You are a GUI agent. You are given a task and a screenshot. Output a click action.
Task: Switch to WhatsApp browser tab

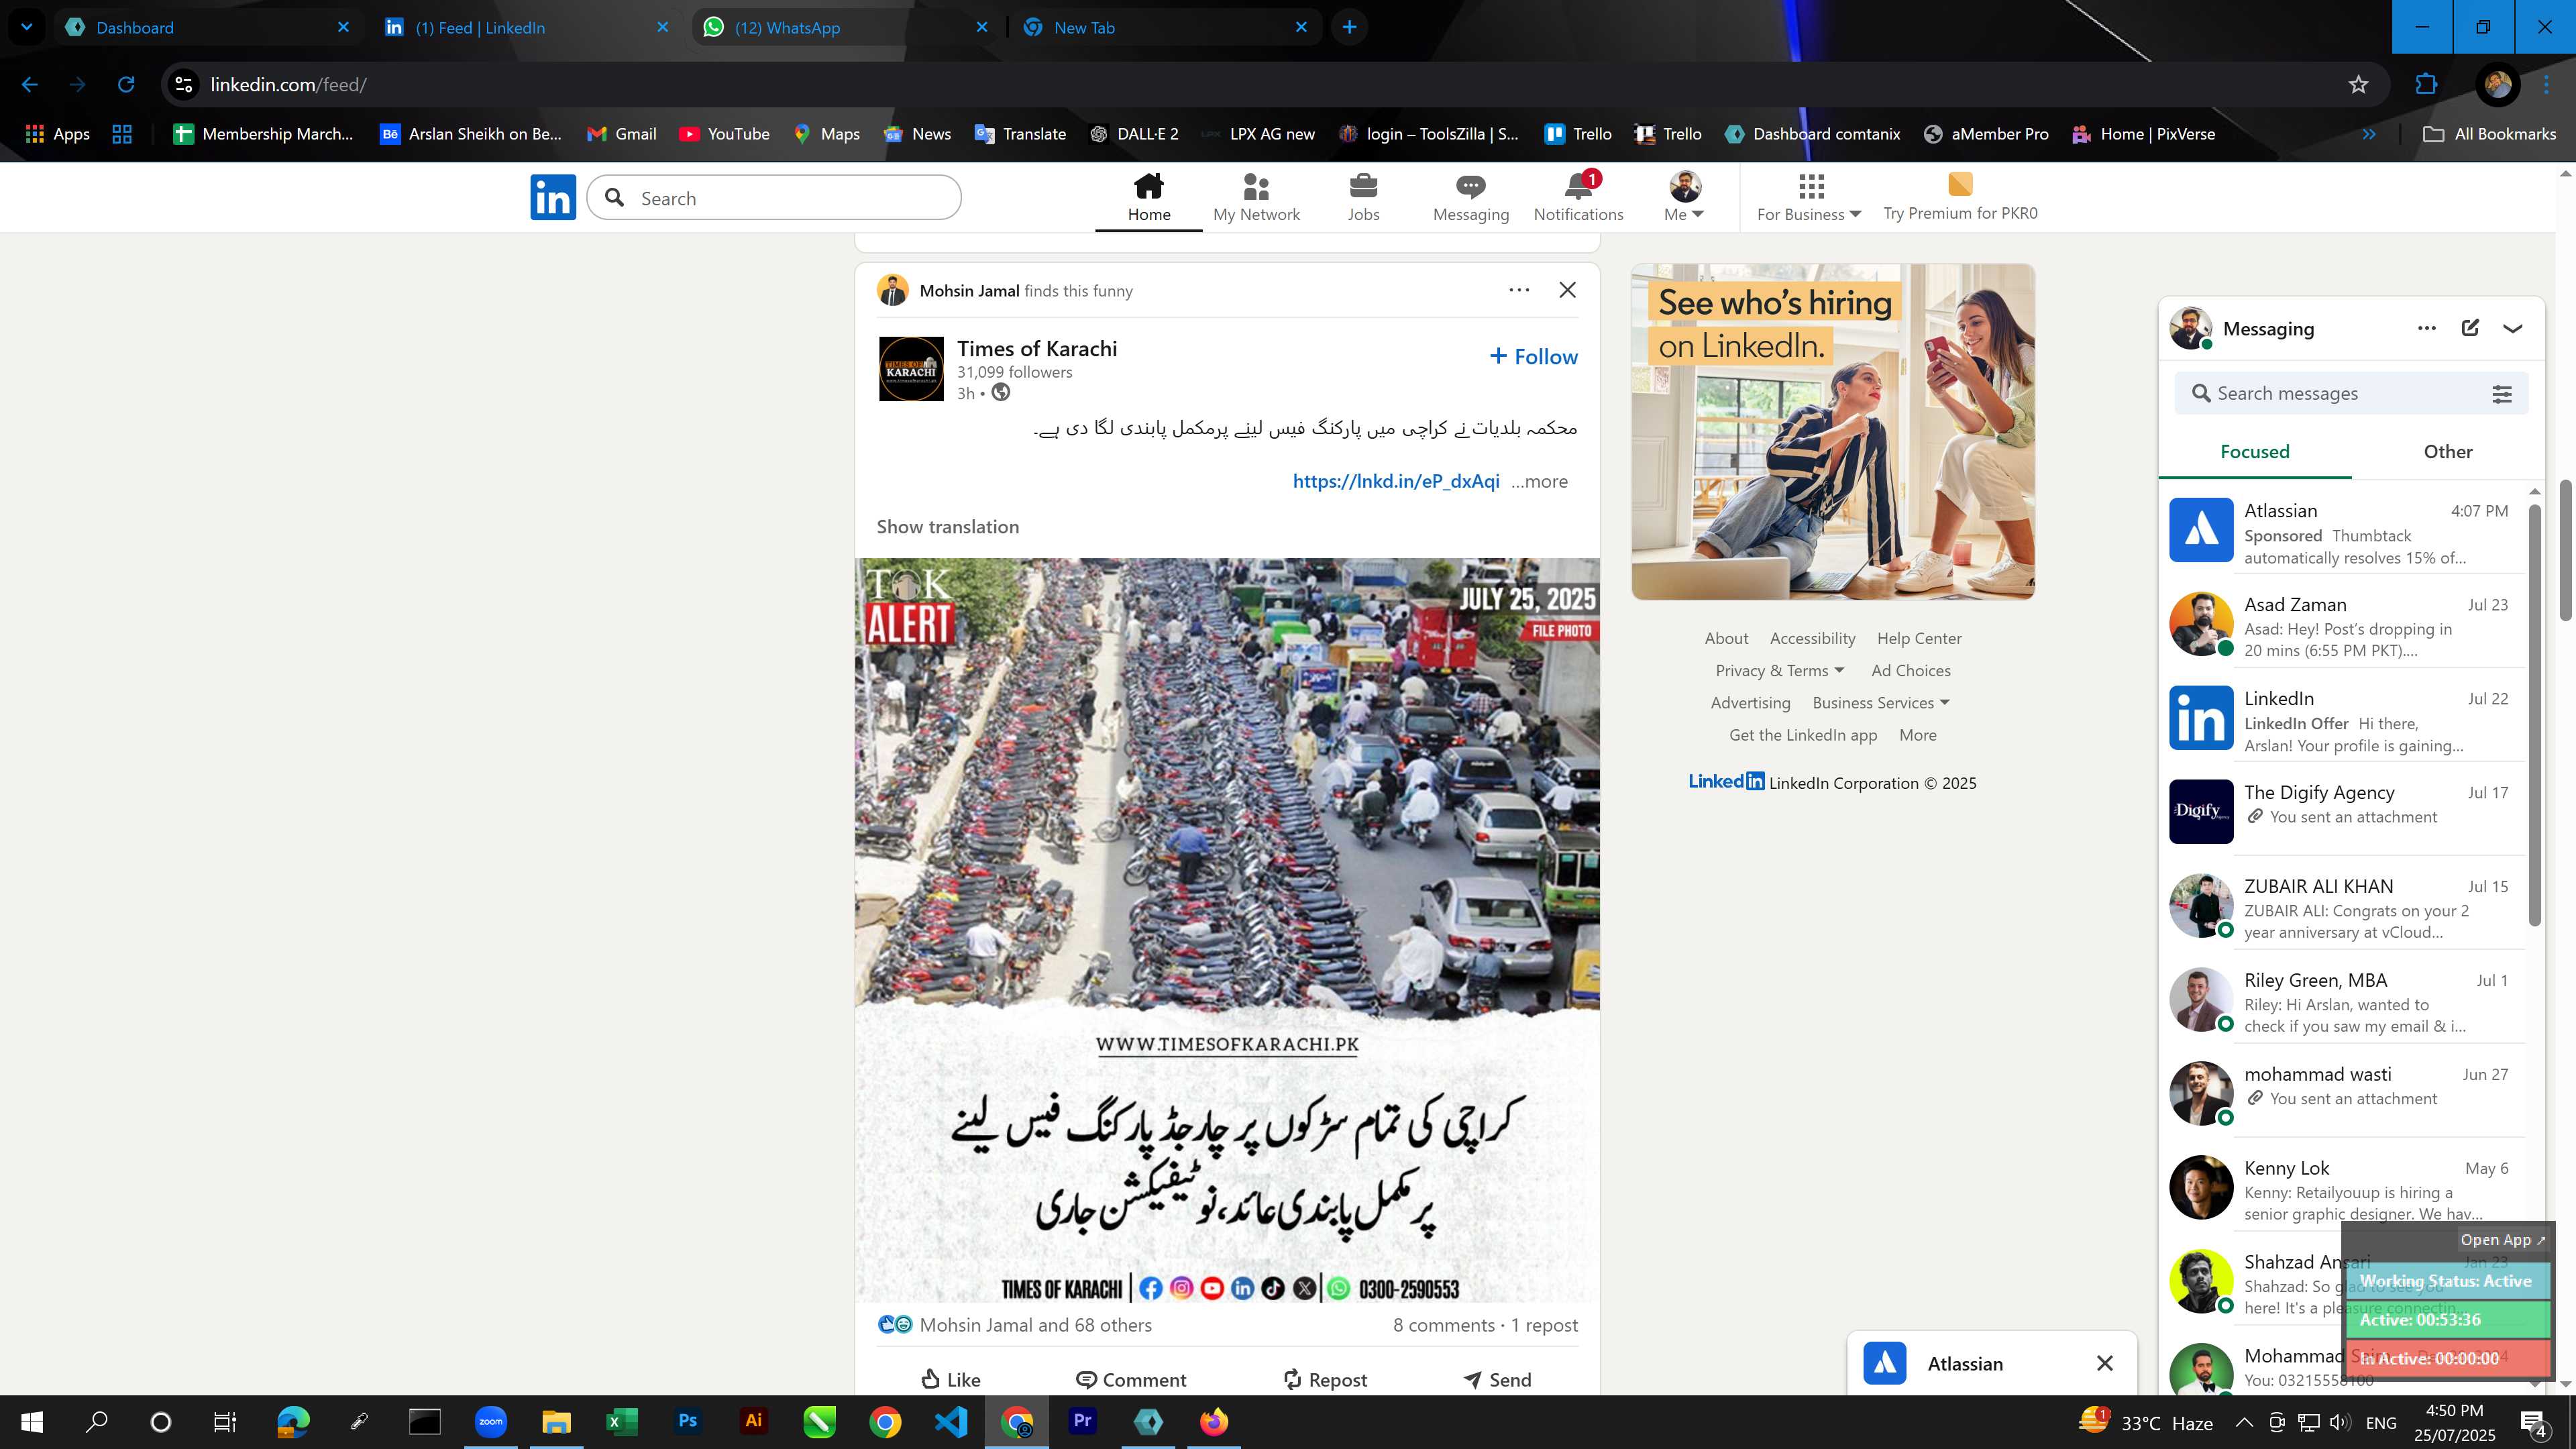(x=846, y=27)
